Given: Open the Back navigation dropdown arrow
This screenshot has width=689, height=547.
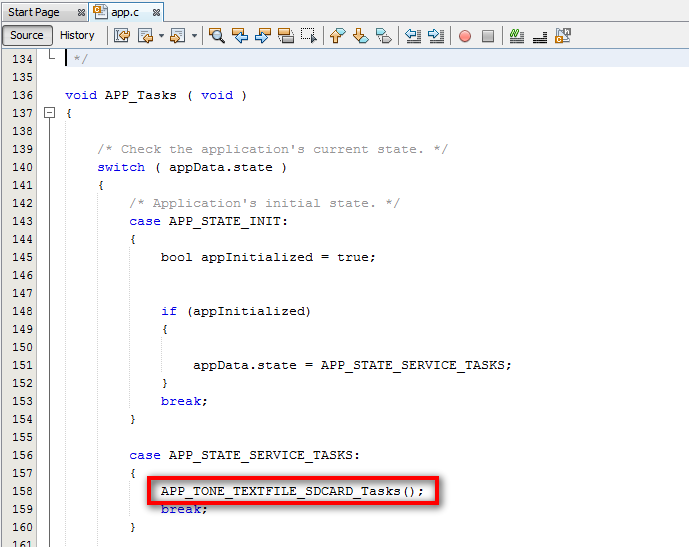Looking at the screenshot, I should 161,36.
